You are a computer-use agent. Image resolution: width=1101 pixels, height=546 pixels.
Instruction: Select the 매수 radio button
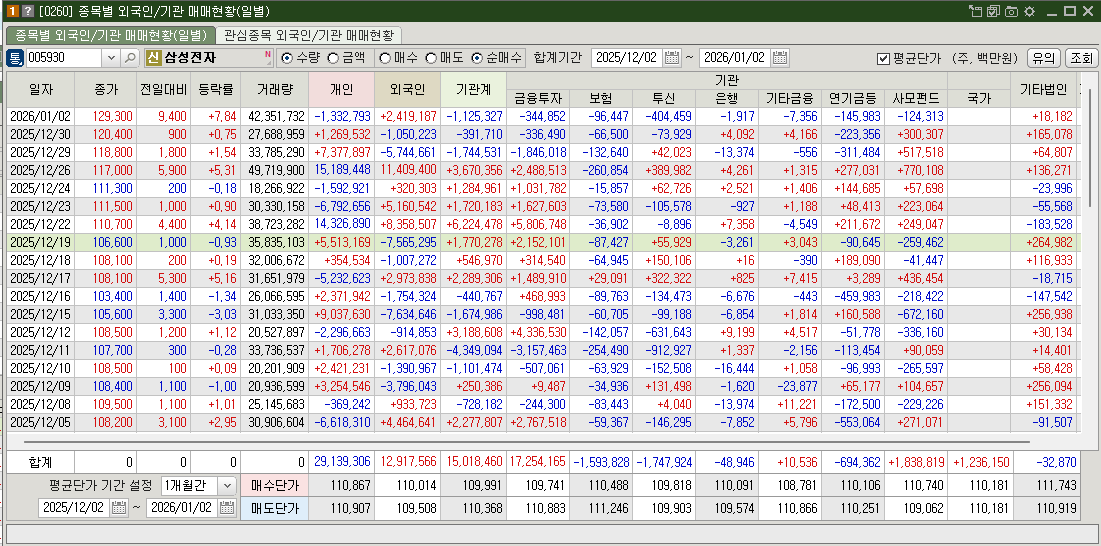(x=385, y=58)
